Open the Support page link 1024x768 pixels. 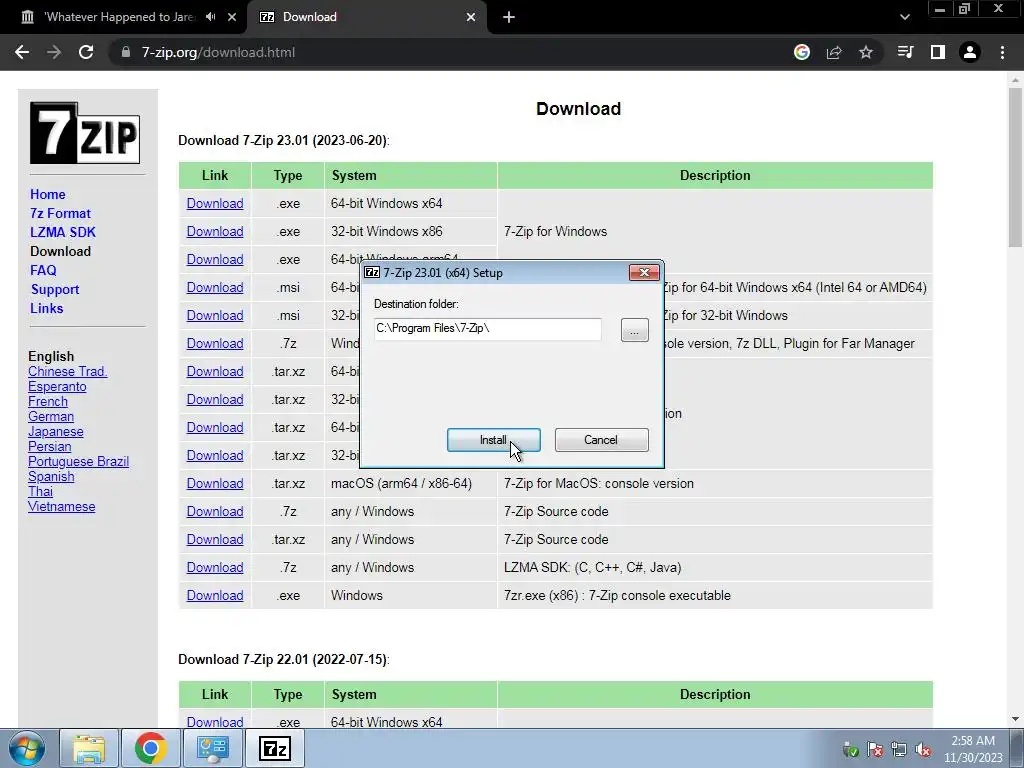[55, 289]
